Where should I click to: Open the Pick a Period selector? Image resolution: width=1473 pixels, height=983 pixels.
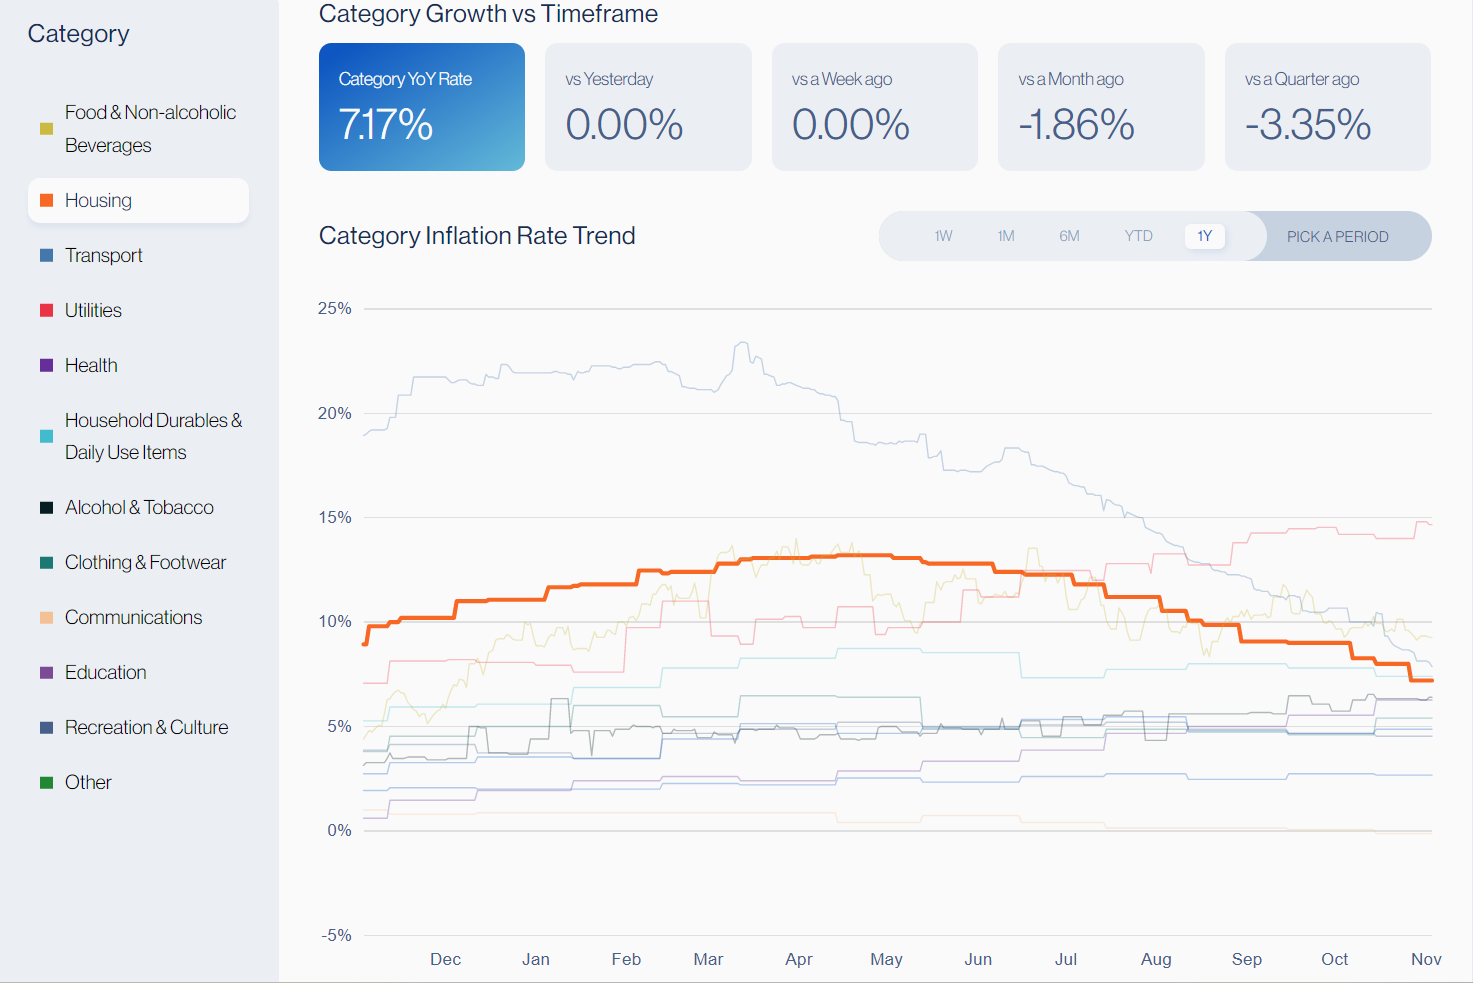click(x=1337, y=237)
